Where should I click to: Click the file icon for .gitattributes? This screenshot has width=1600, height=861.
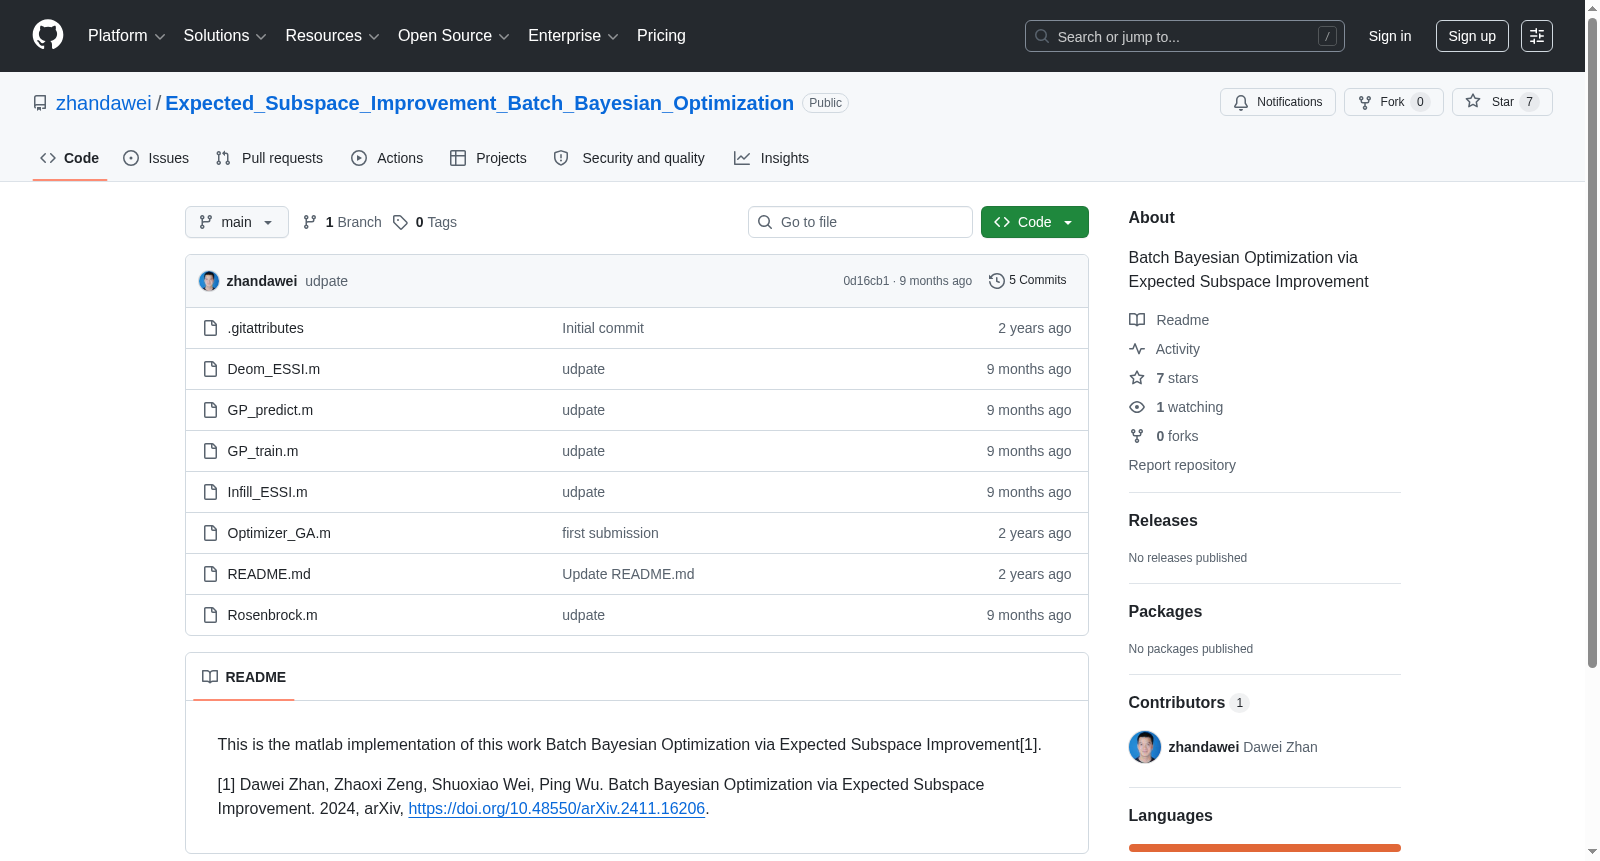210,328
